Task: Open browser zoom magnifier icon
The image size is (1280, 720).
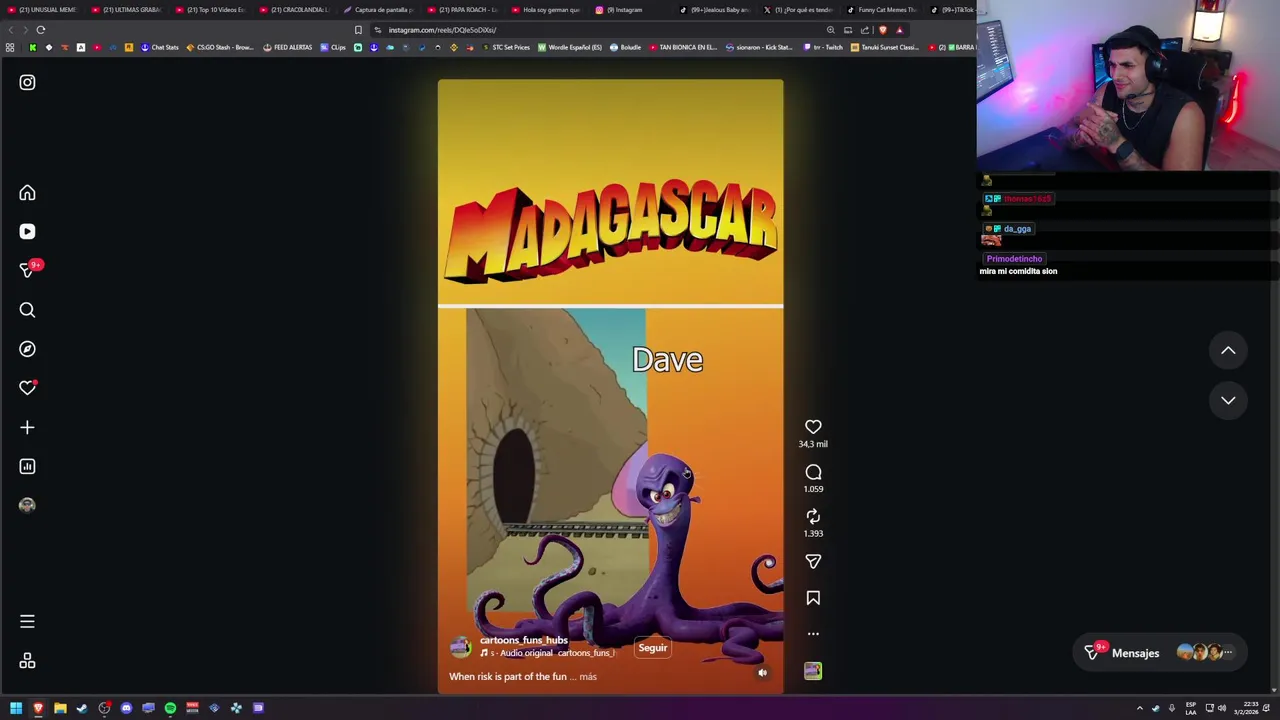Action: pyautogui.click(x=830, y=30)
